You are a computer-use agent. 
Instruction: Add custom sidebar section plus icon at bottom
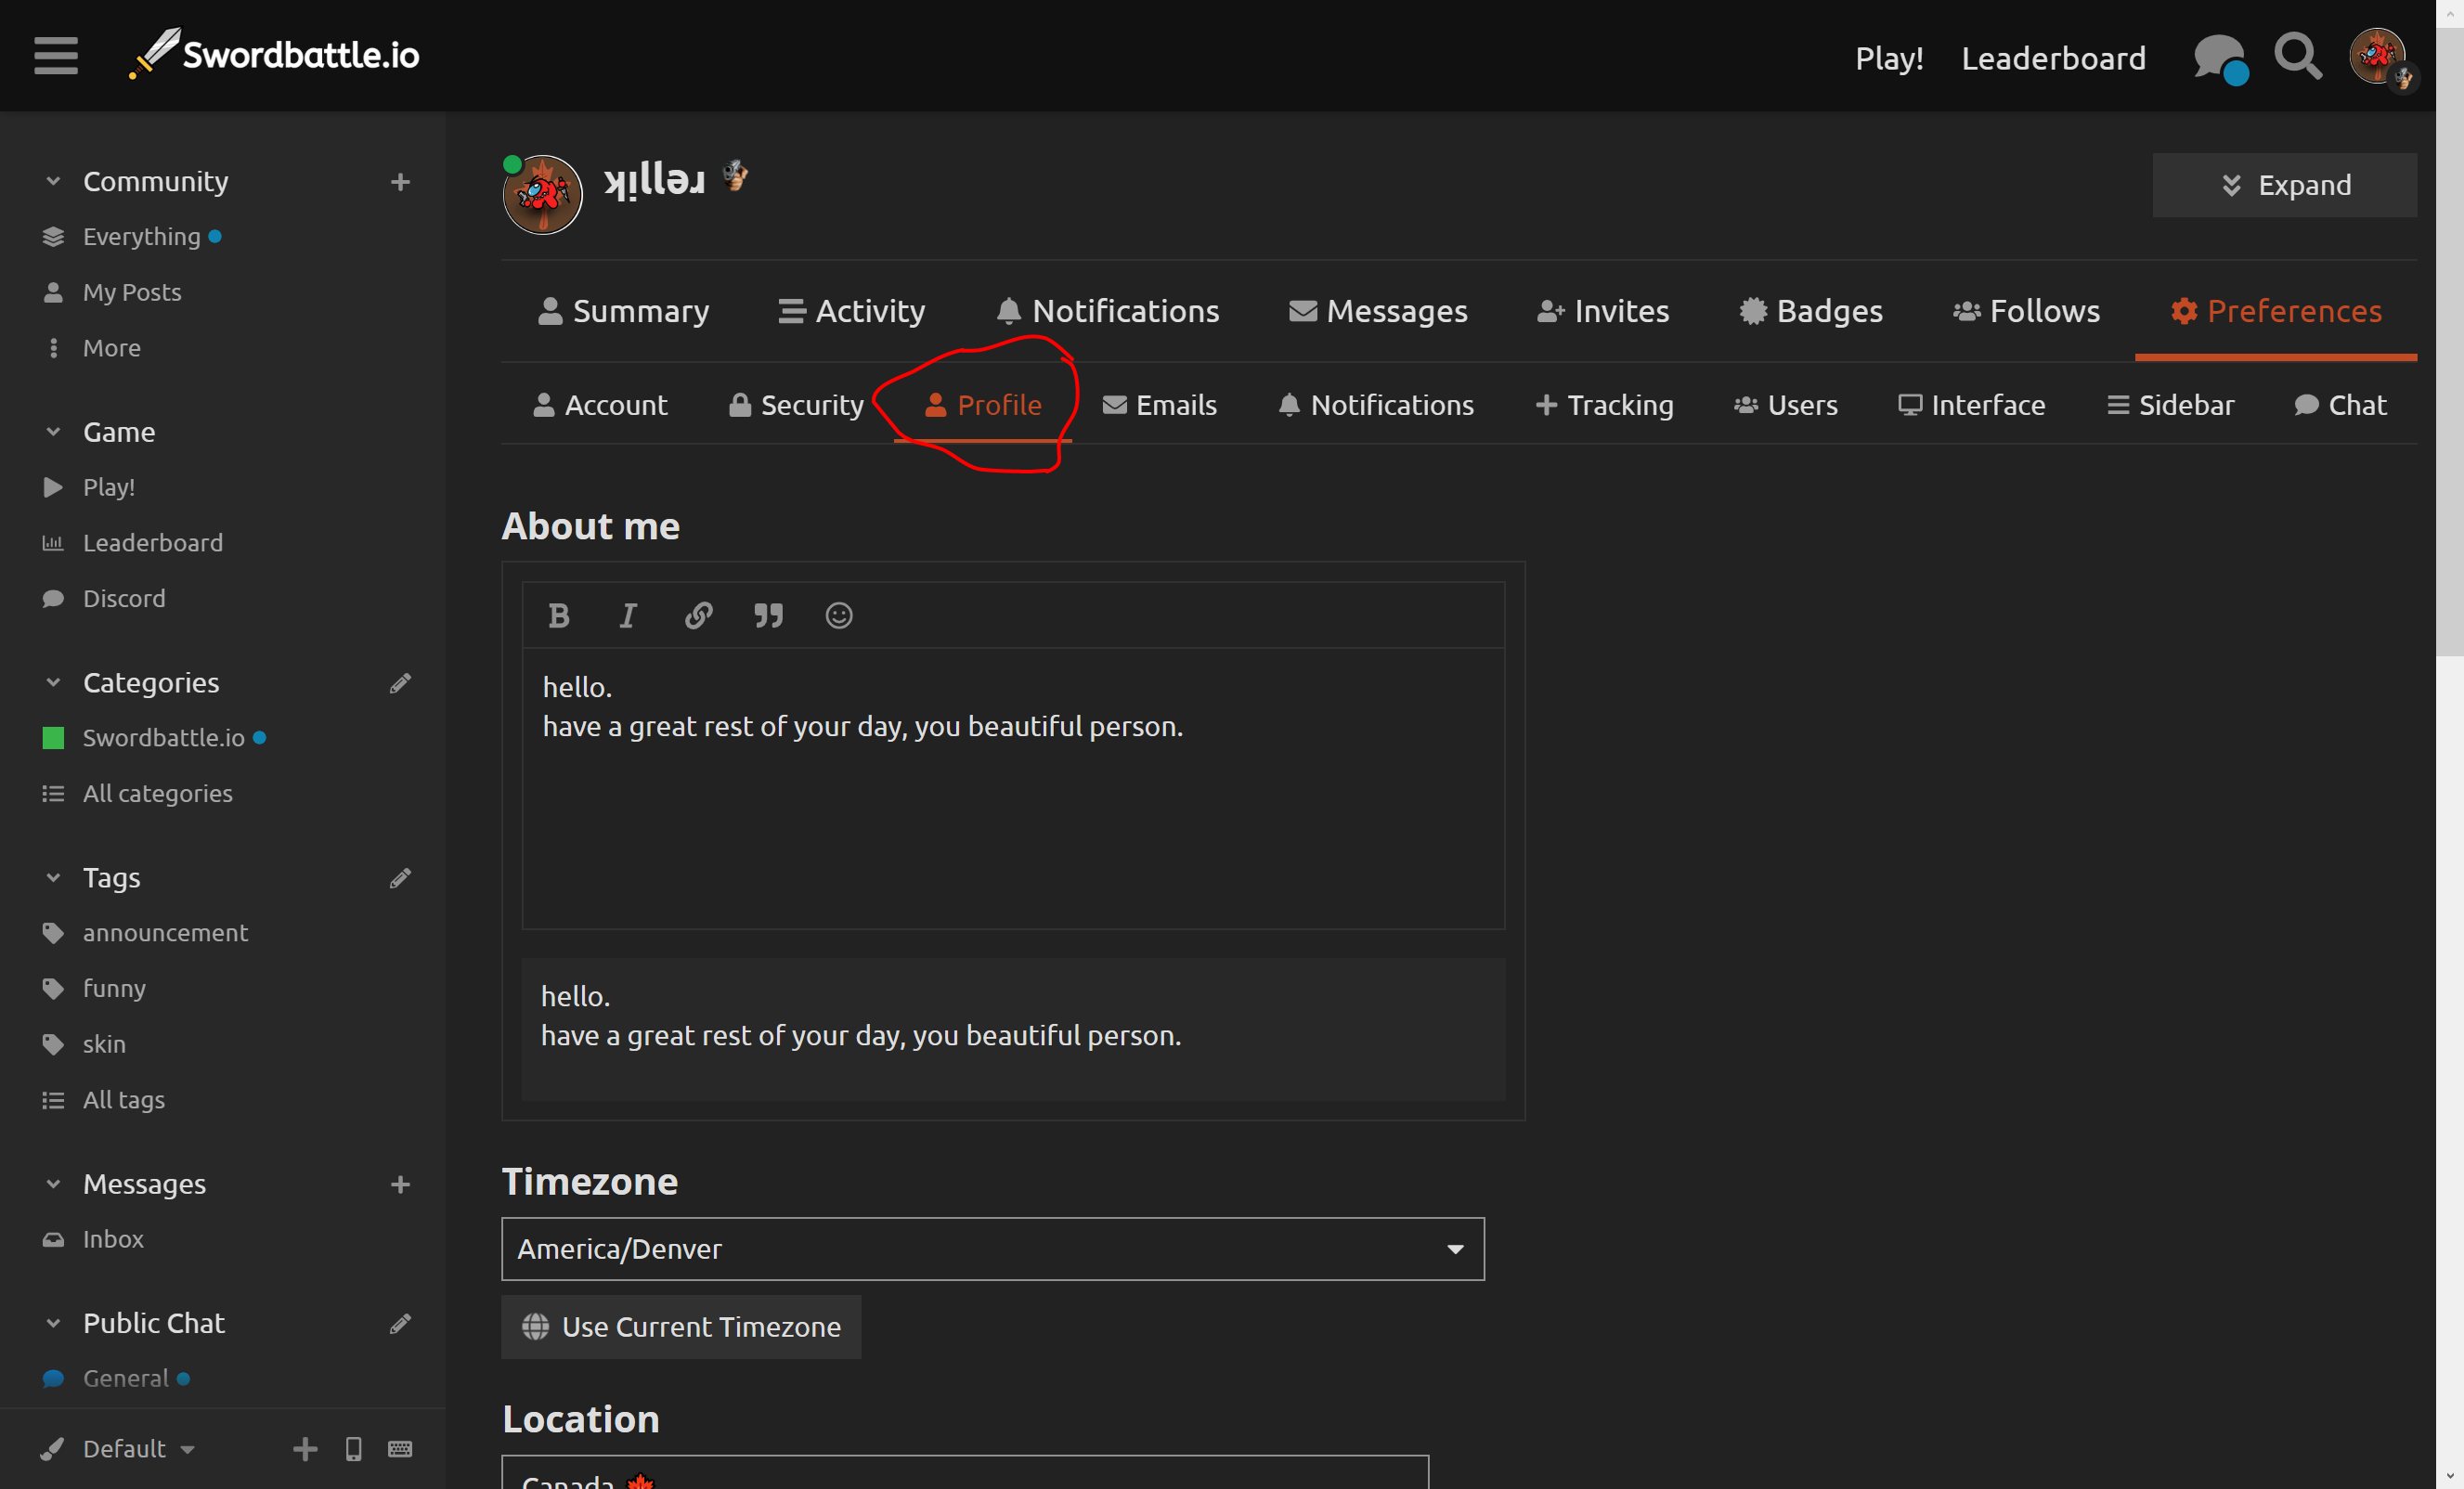(305, 1449)
